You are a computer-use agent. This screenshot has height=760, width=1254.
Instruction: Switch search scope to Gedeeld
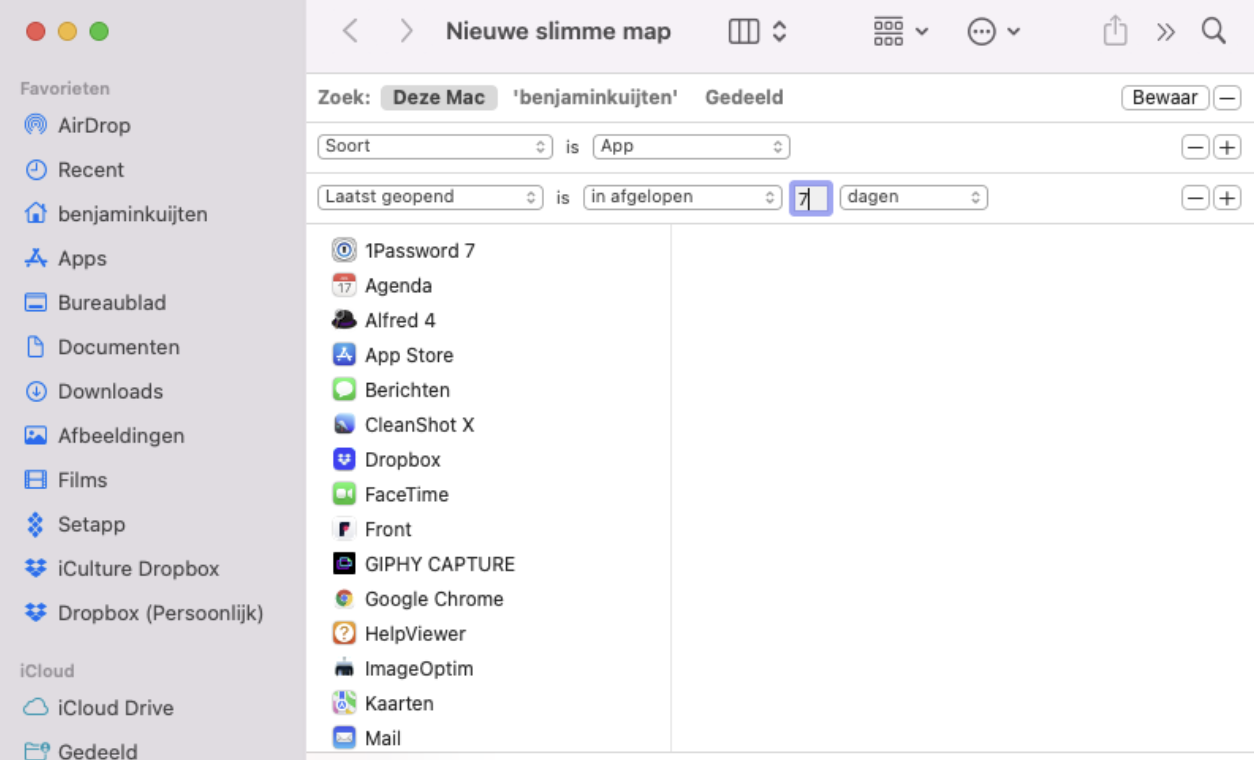[744, 97]
